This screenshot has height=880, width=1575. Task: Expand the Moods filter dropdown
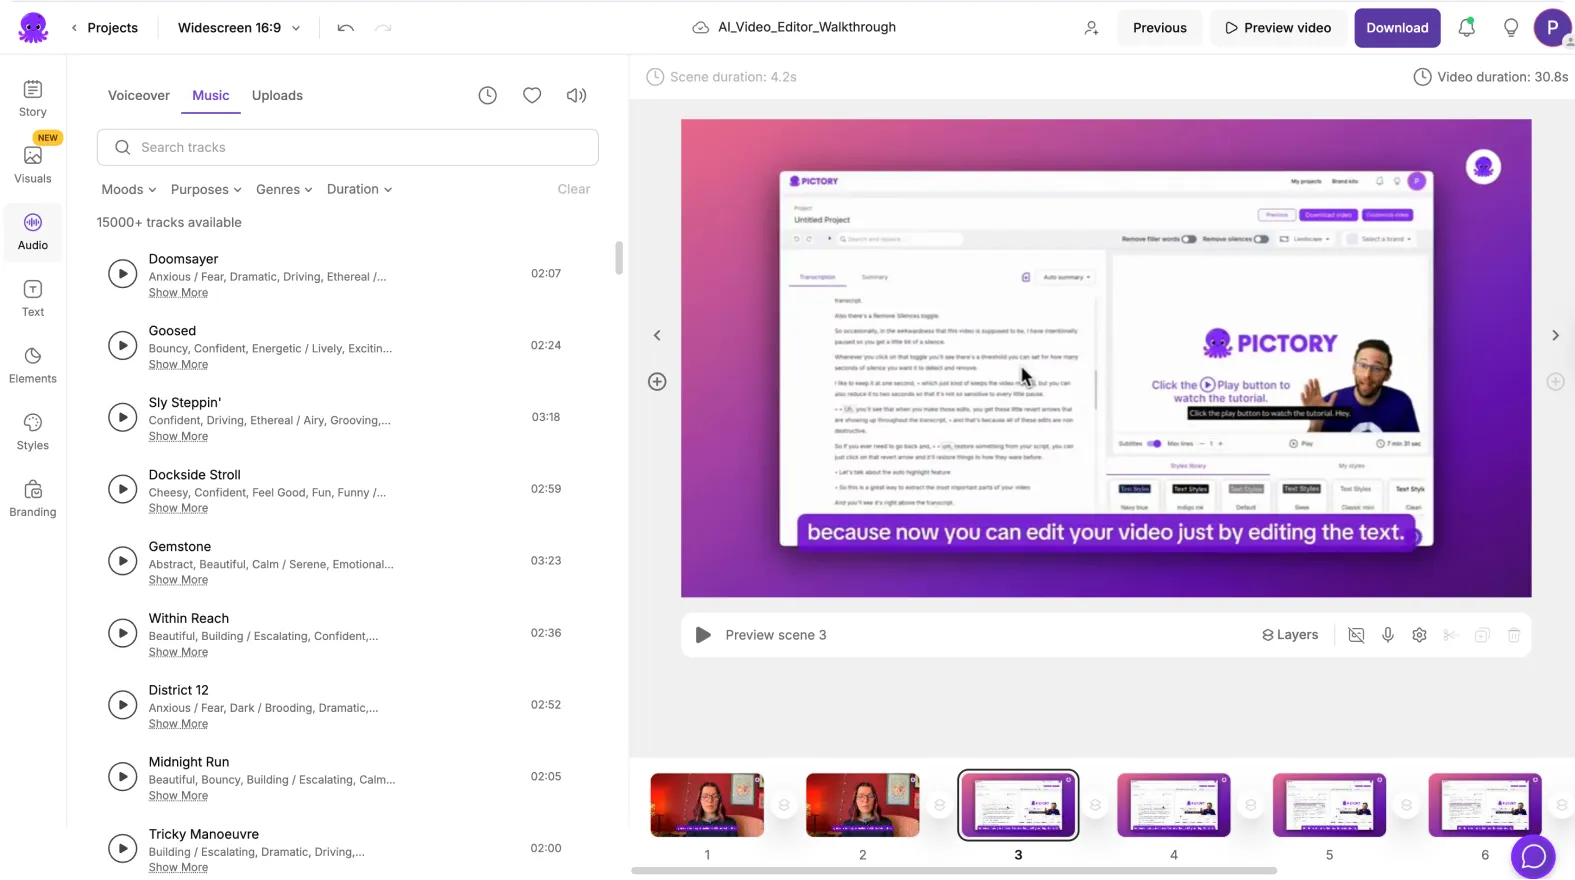pos(128,189)
